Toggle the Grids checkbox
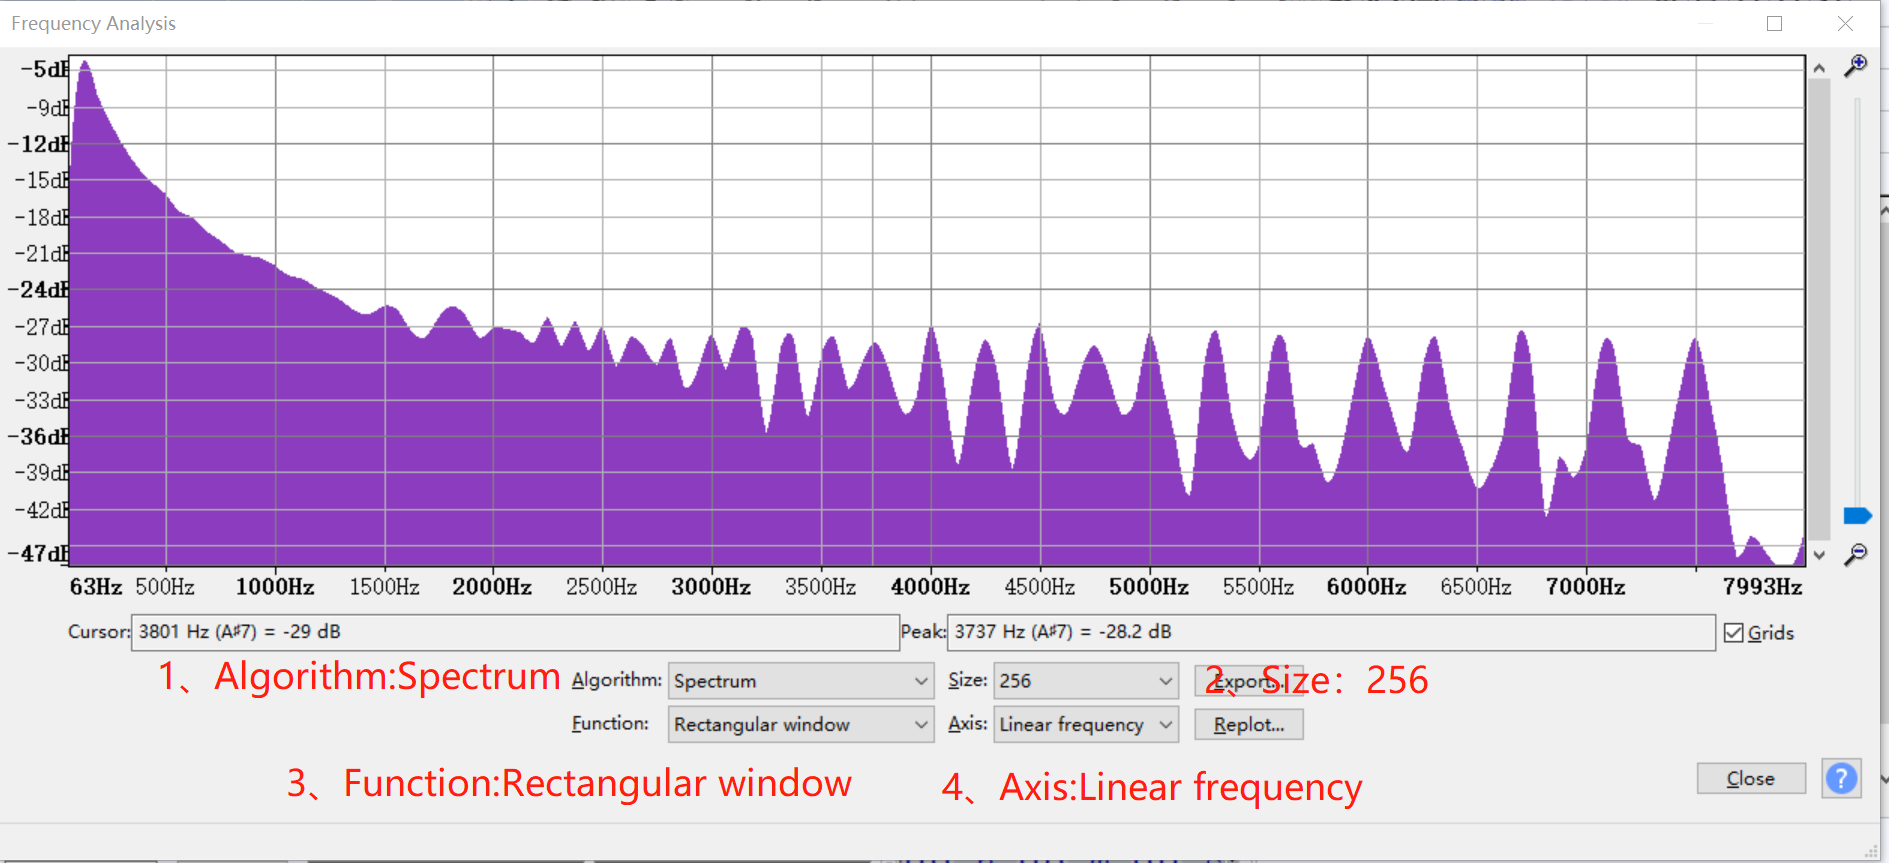 click(1734, 633)
